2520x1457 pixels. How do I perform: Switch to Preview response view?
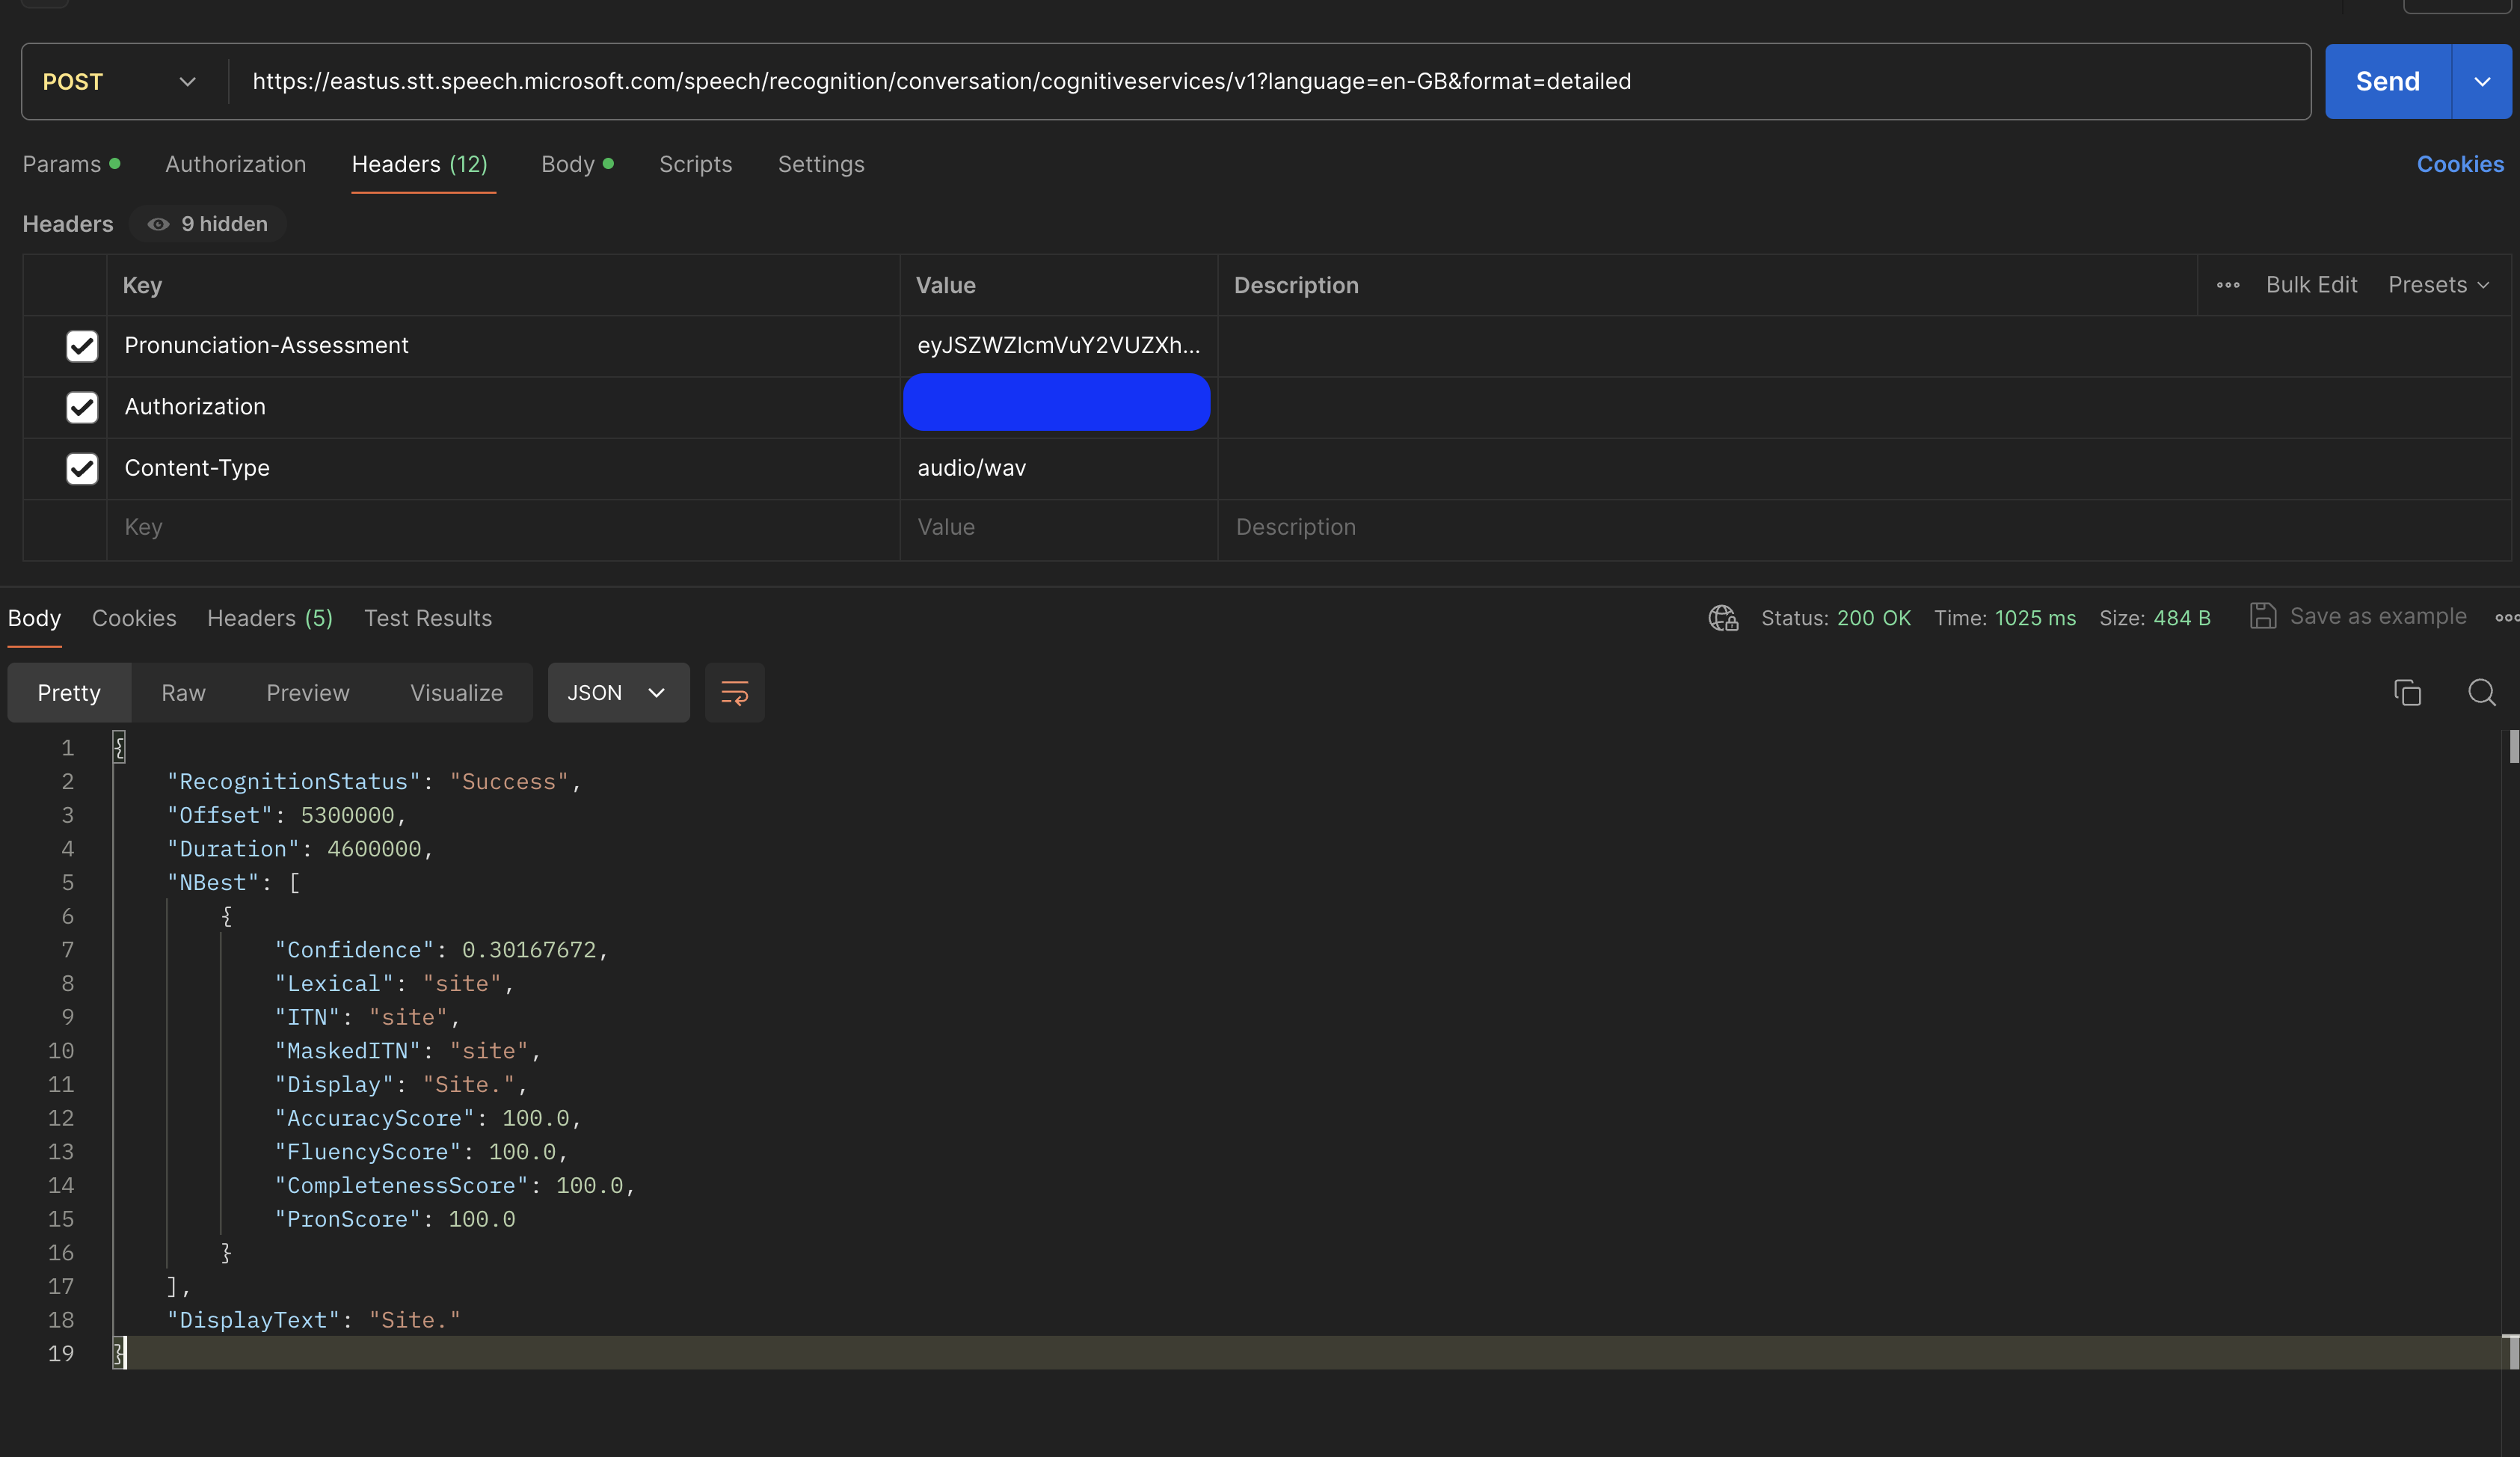click(308, 693)
